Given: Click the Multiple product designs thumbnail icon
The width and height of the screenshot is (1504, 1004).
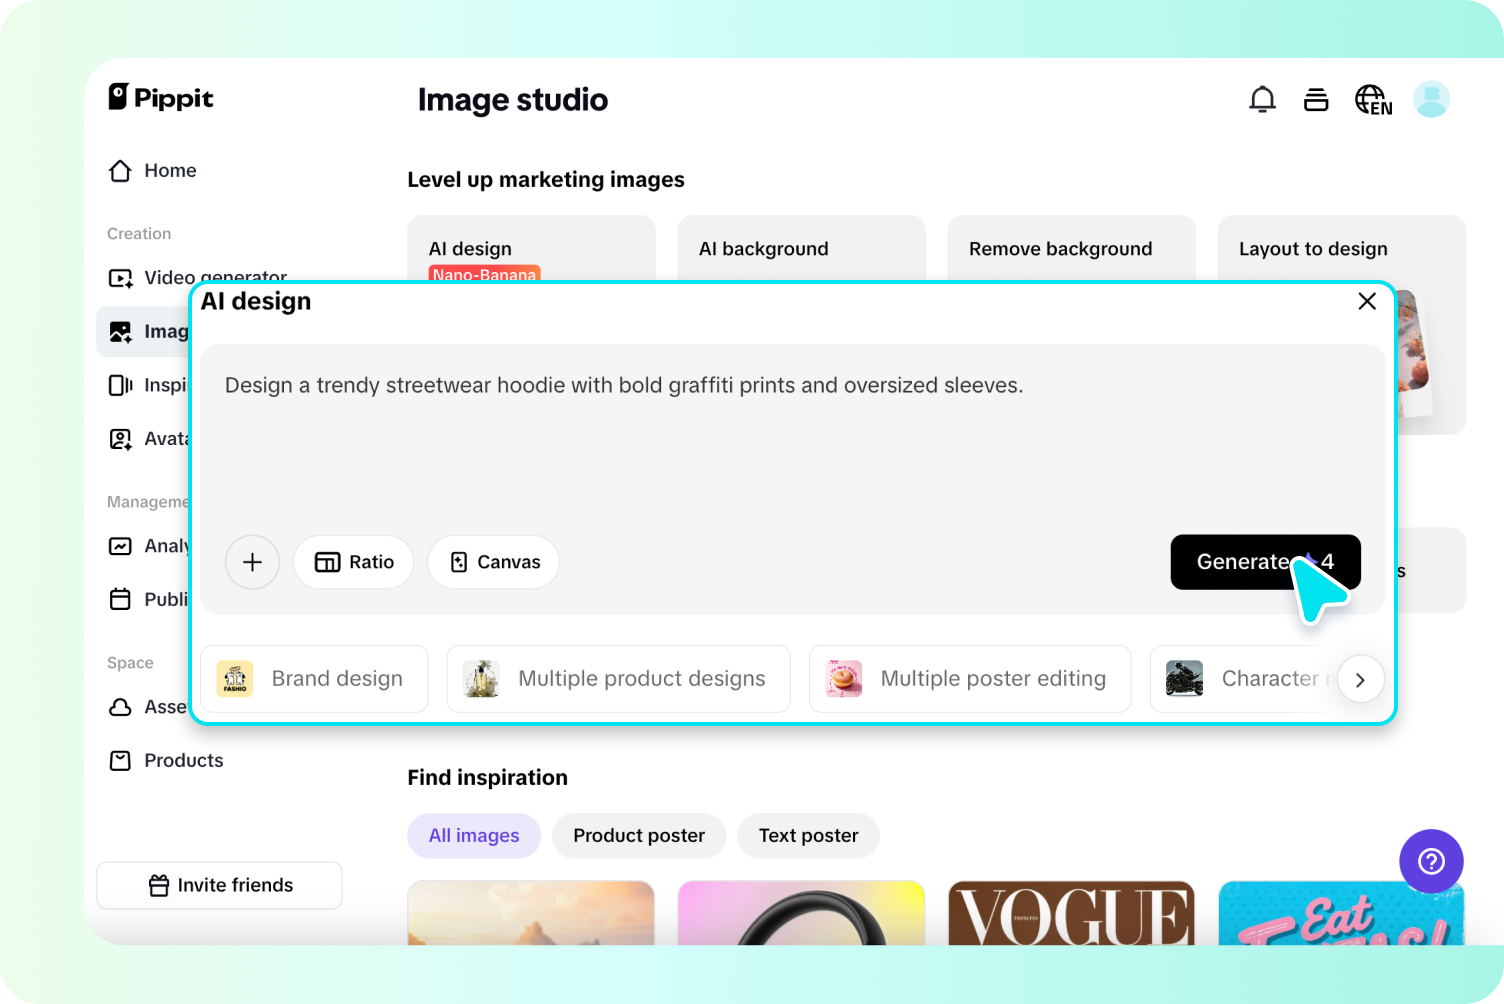Looking at the screenshot, I should [481, 679].
